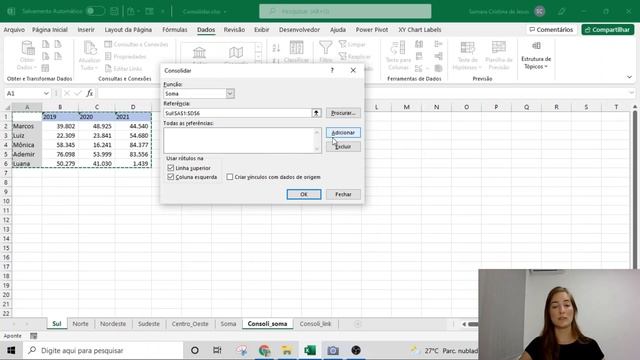Expand the formula bar
Image resolution: width=640 pixels, height=360 pixels.
click(x=631, y=93)
